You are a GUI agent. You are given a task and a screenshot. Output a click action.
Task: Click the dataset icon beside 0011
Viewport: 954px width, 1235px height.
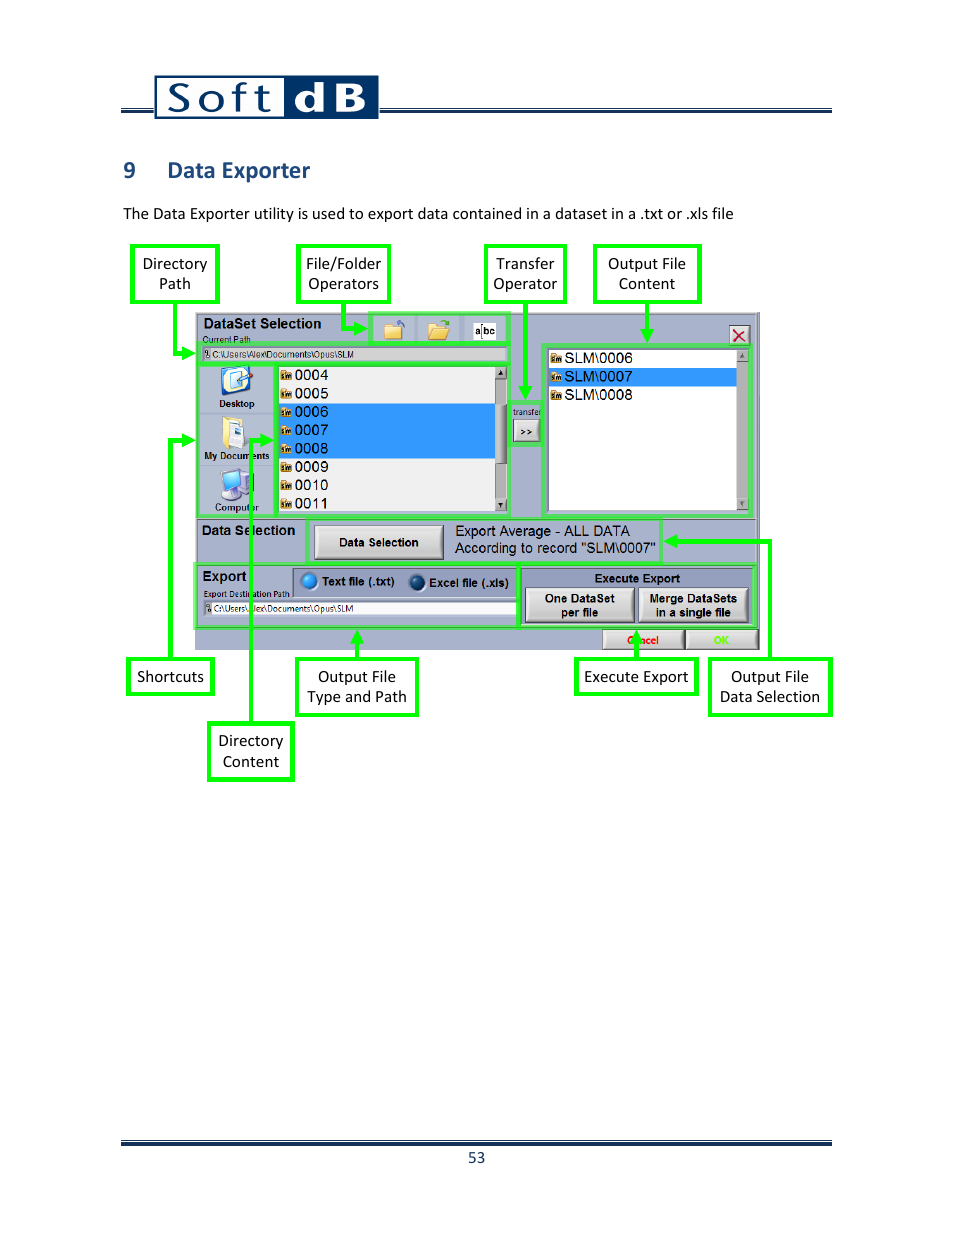(286, 504)
